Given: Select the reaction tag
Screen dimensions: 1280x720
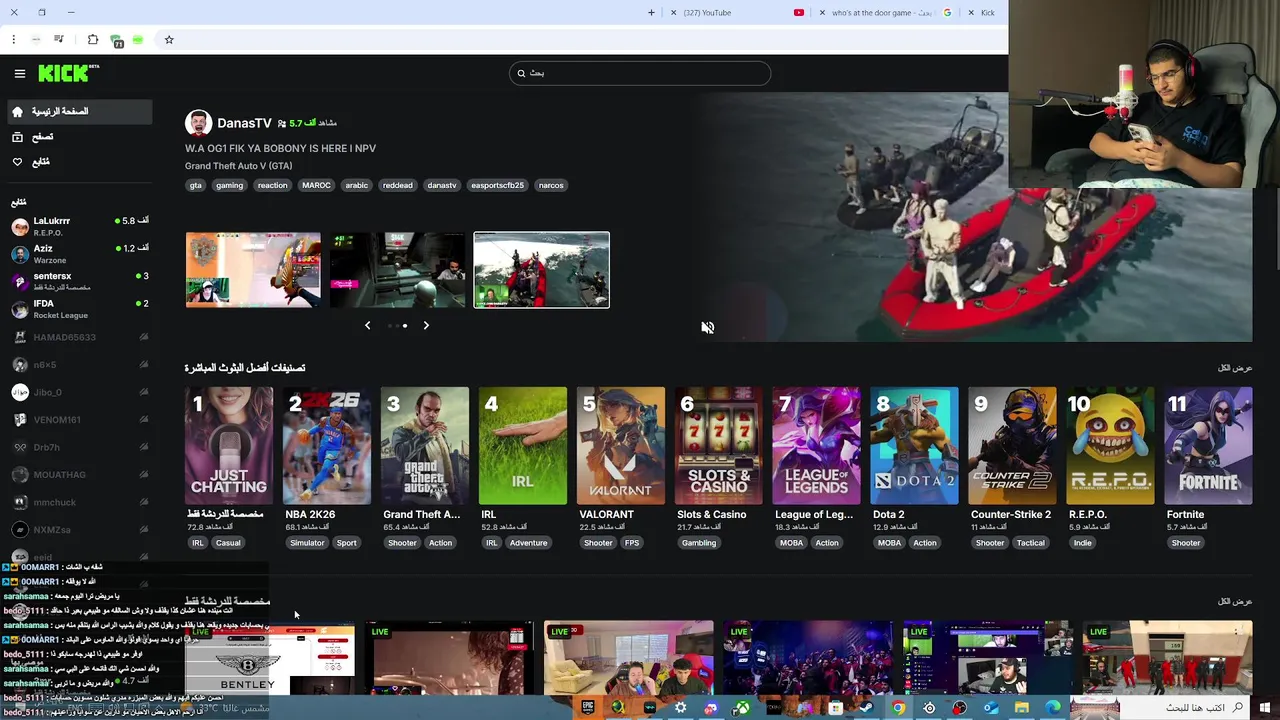Looking at the screenshot, I should [x=272, y=185].
